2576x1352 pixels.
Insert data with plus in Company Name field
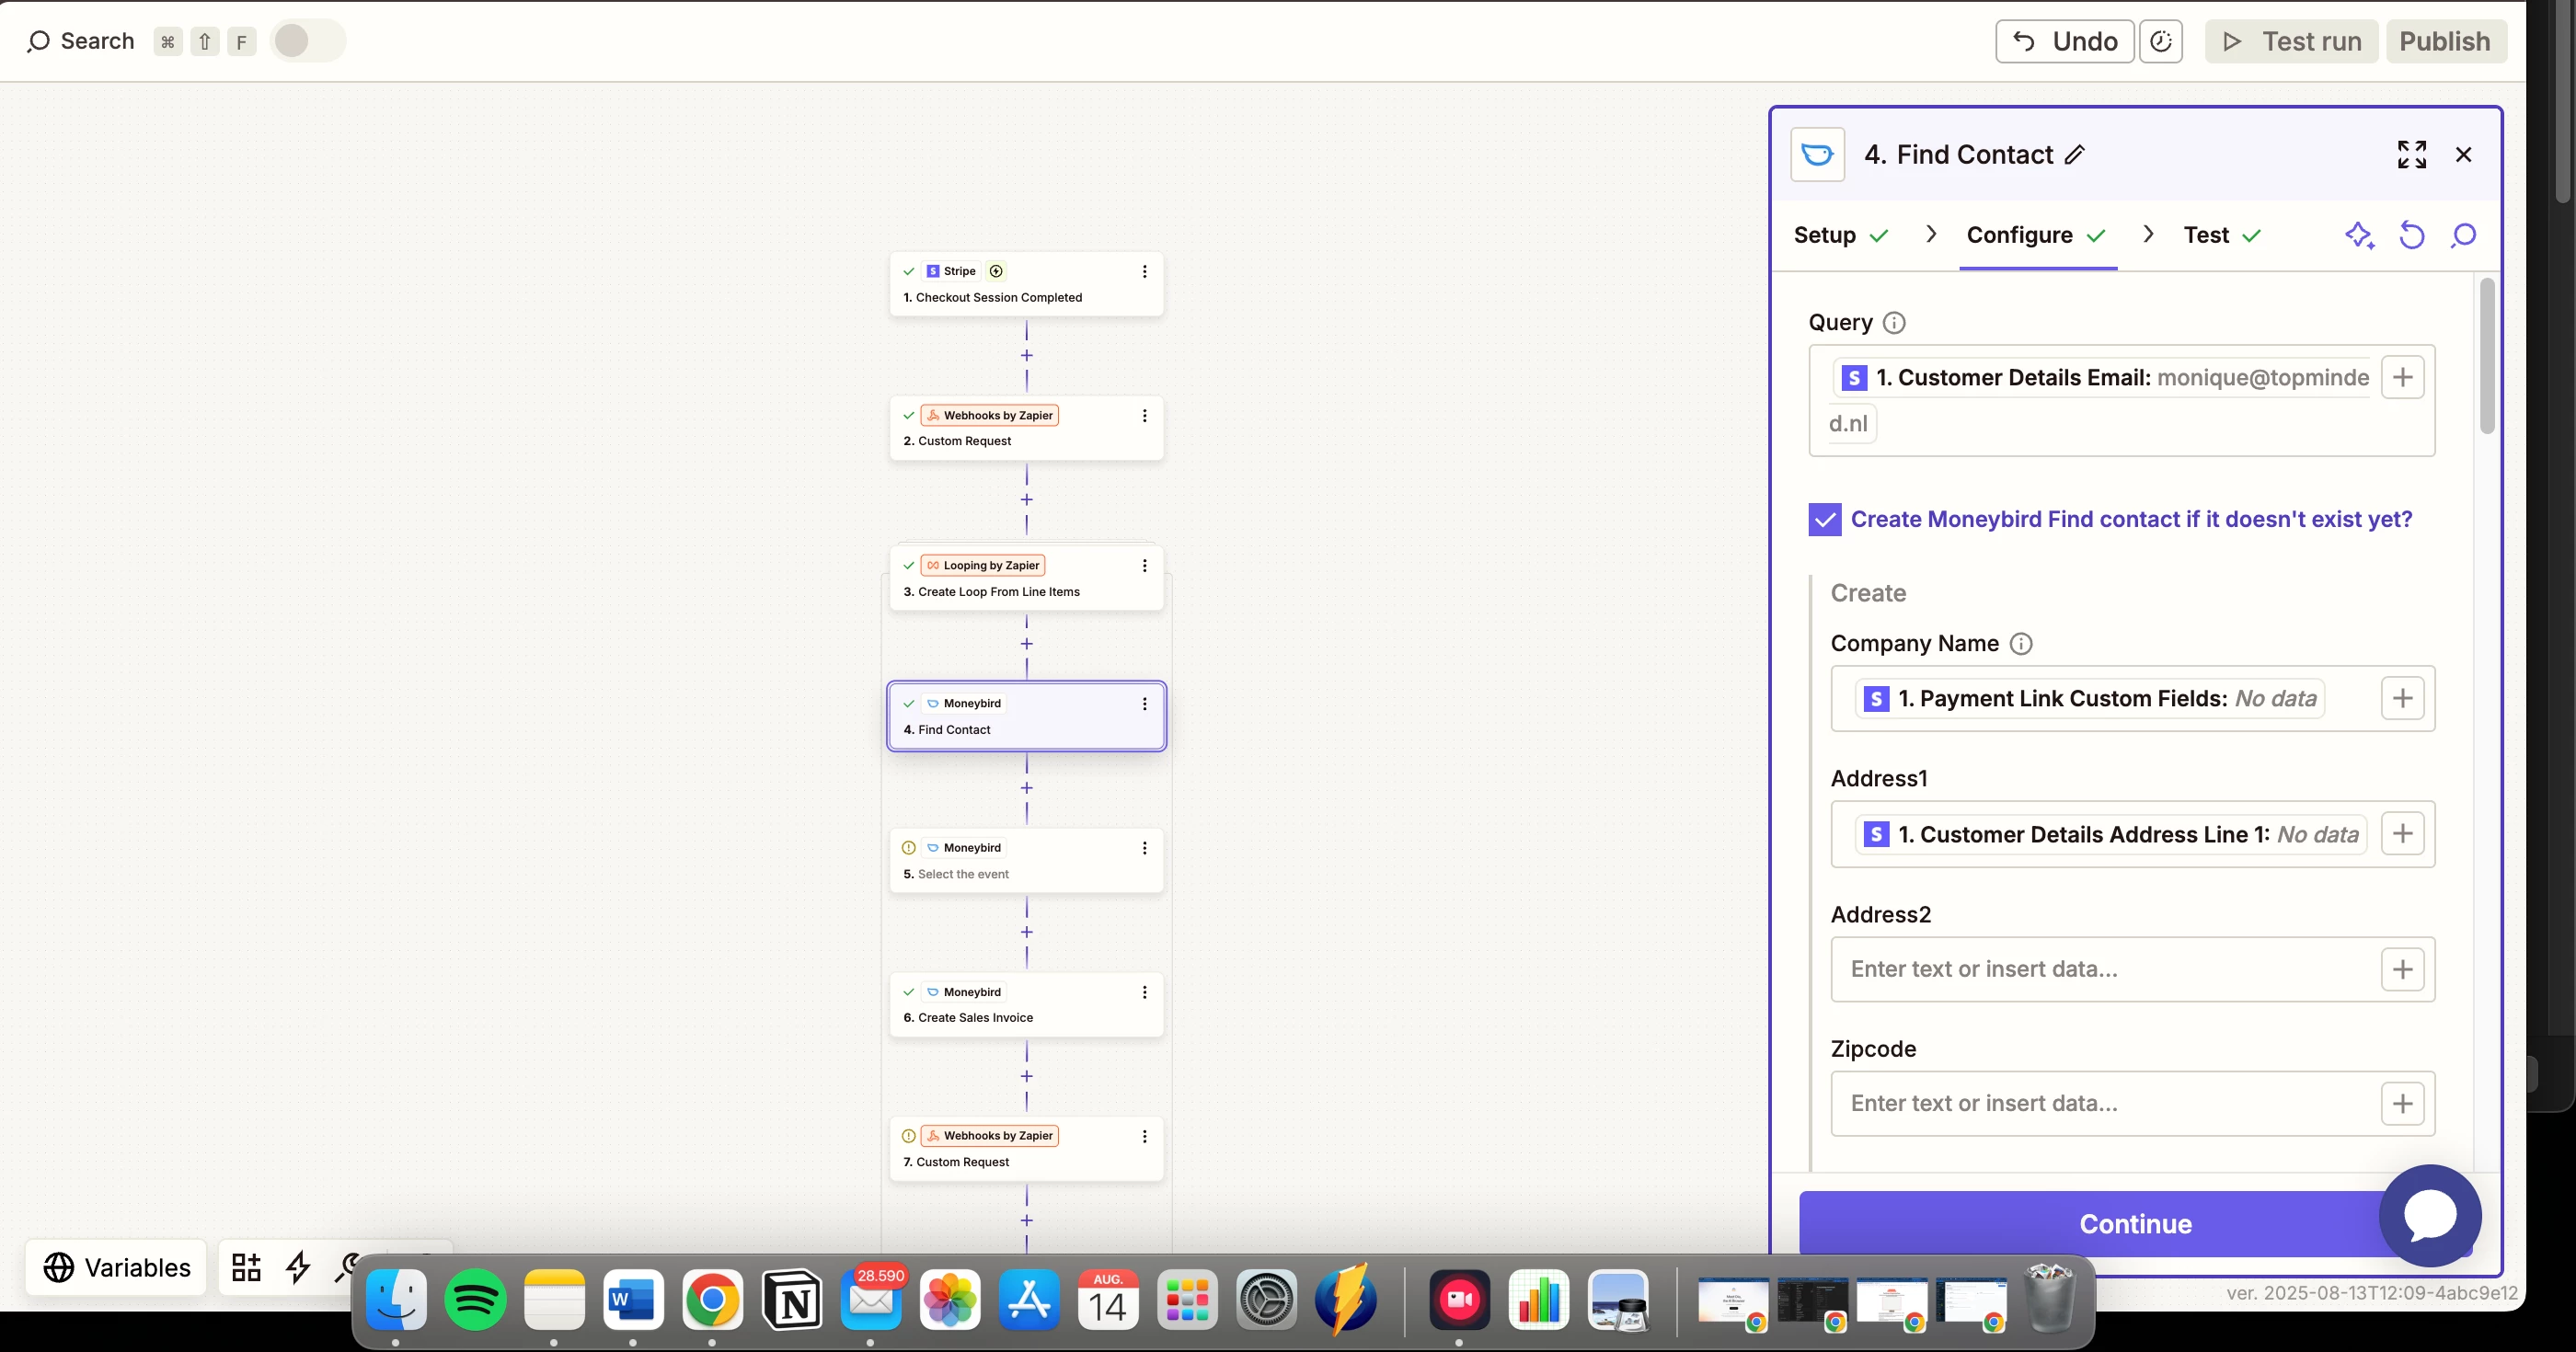coord(2402,698)
